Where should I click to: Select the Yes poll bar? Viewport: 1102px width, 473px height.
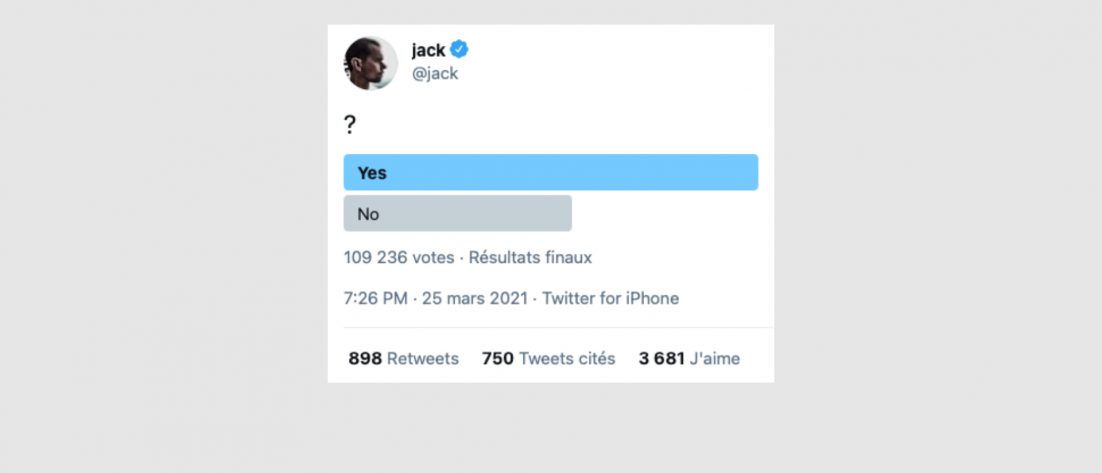coord(550,172)
